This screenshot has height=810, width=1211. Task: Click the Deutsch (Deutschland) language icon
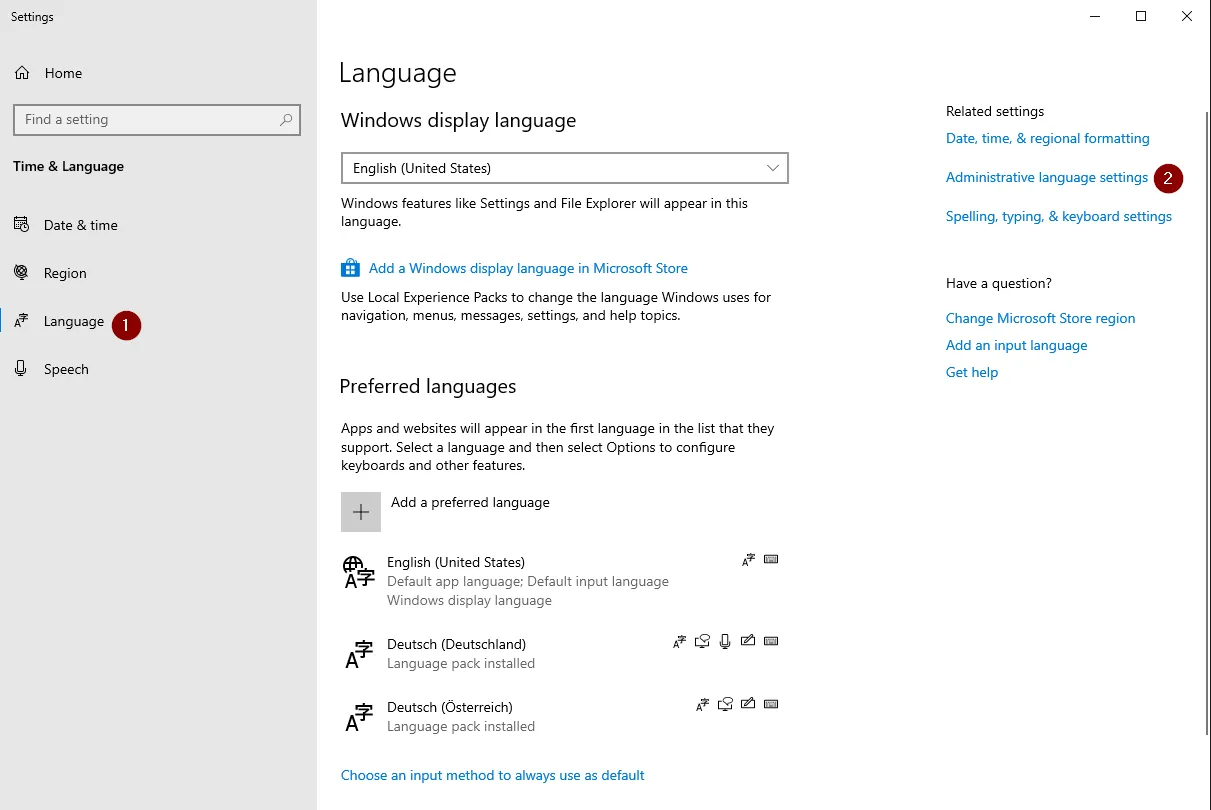(359, 654)
